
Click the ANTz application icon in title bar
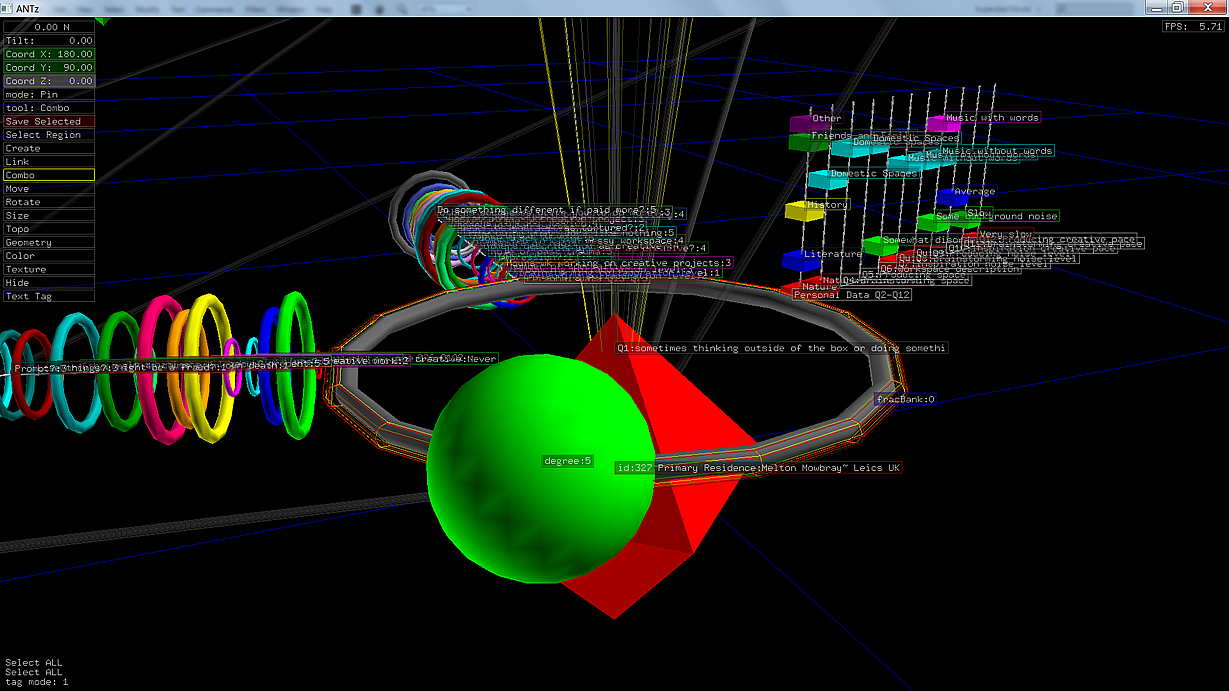pos(8,9)
